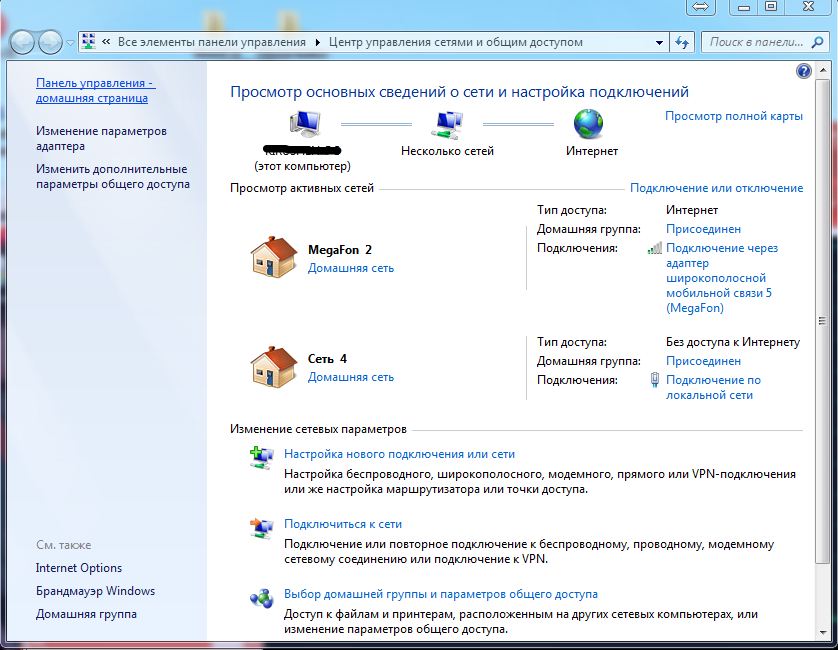838x650 pixels.
Task: Open 'Брандмауэр Windows' in the See also list
Action: [95, 591]
